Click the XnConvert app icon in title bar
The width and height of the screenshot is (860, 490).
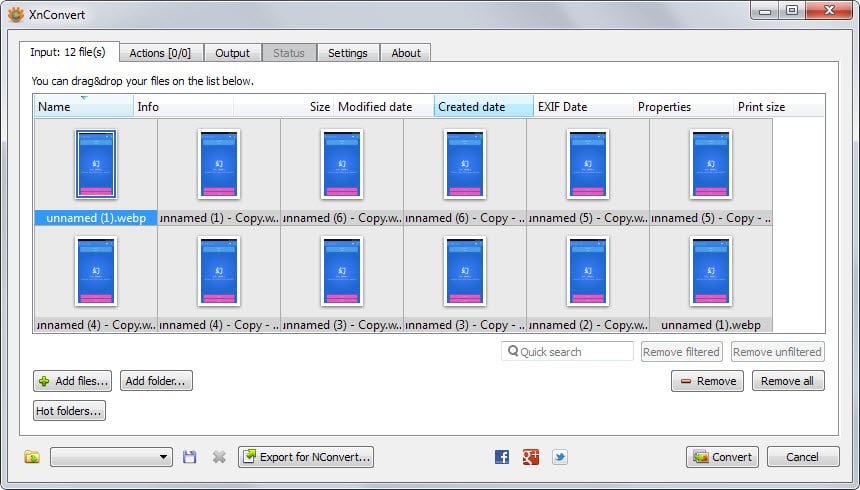pyautogui.click(x=15, y=14)
